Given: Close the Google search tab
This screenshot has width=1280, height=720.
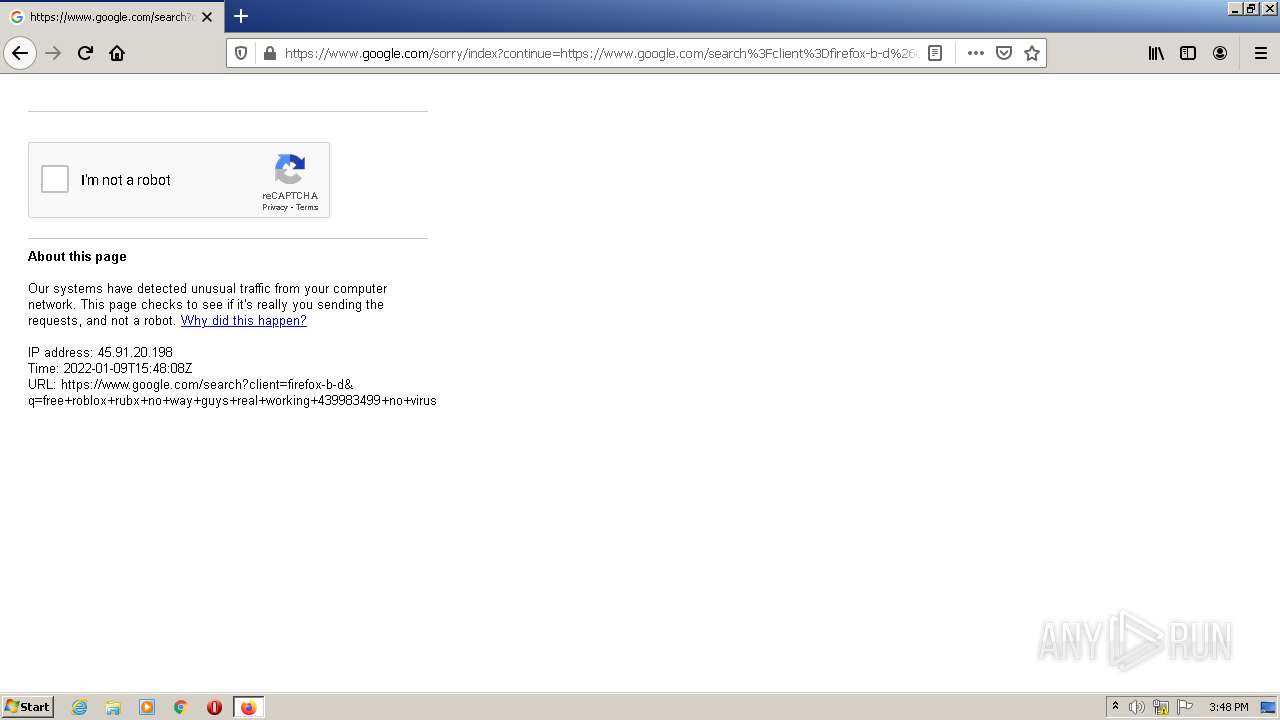Looking at the screenshot, I should point(207,17).
